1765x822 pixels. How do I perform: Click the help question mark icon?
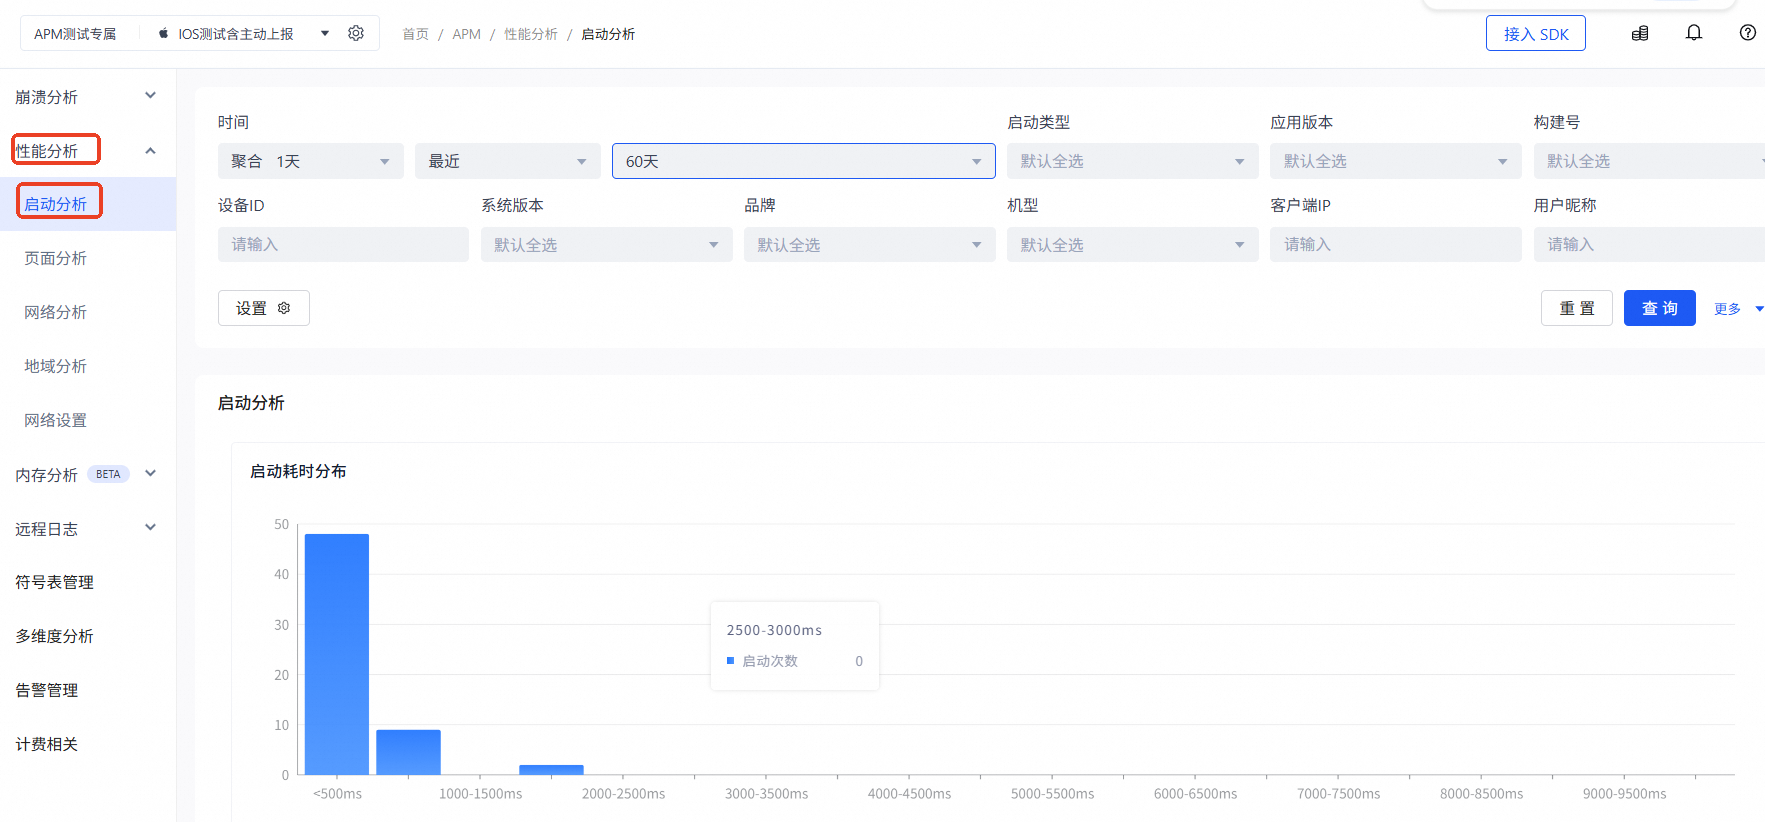[x=1747, y=33]
